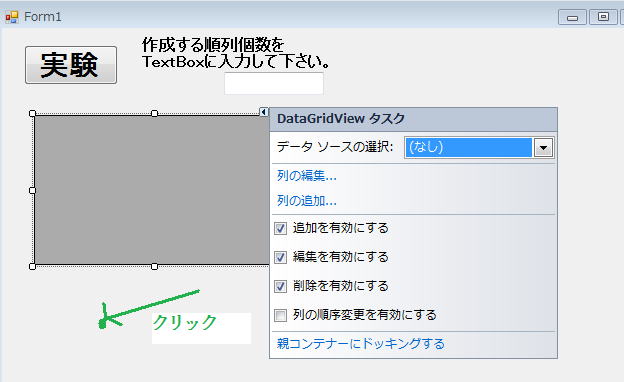Click the maximize button of Form1
Image resolution: width=624 pixels, height=382 pixels.
click(x=603, y=17)
